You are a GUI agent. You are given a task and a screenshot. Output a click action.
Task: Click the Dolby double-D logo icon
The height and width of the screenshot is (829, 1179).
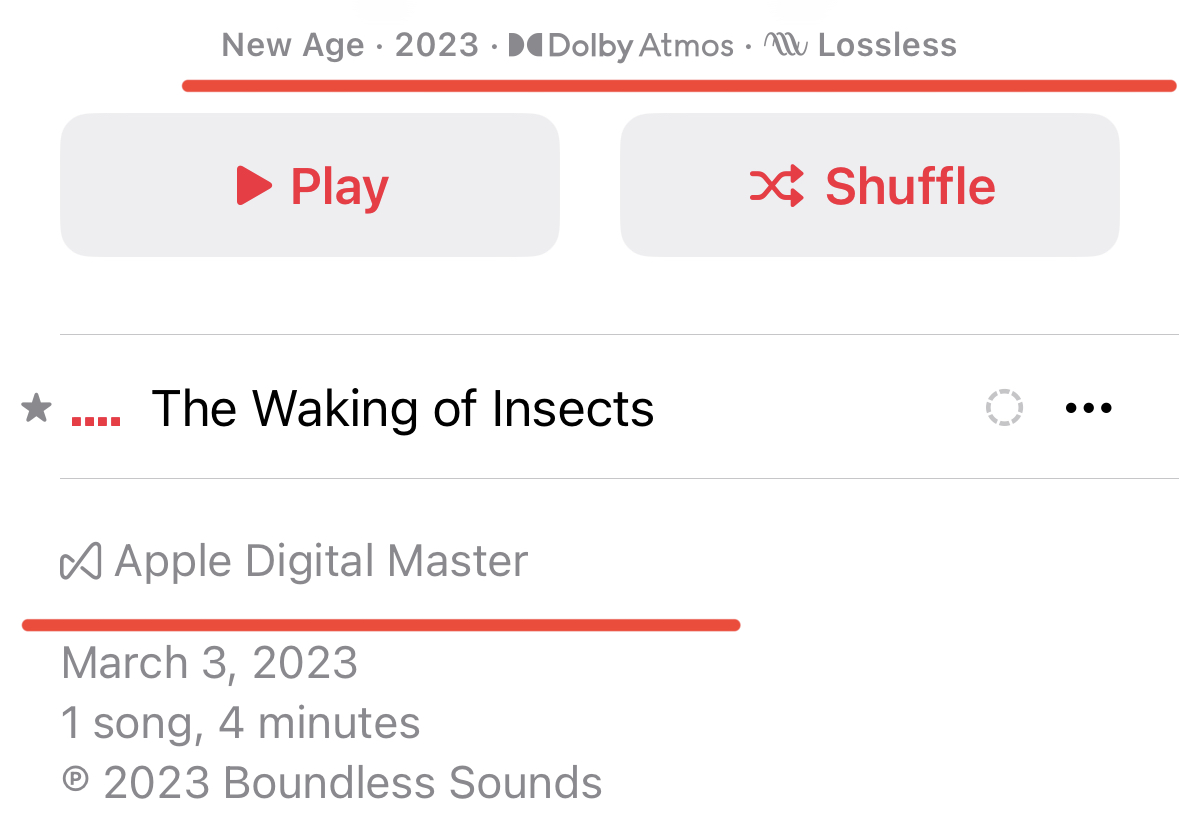point(526,45)
